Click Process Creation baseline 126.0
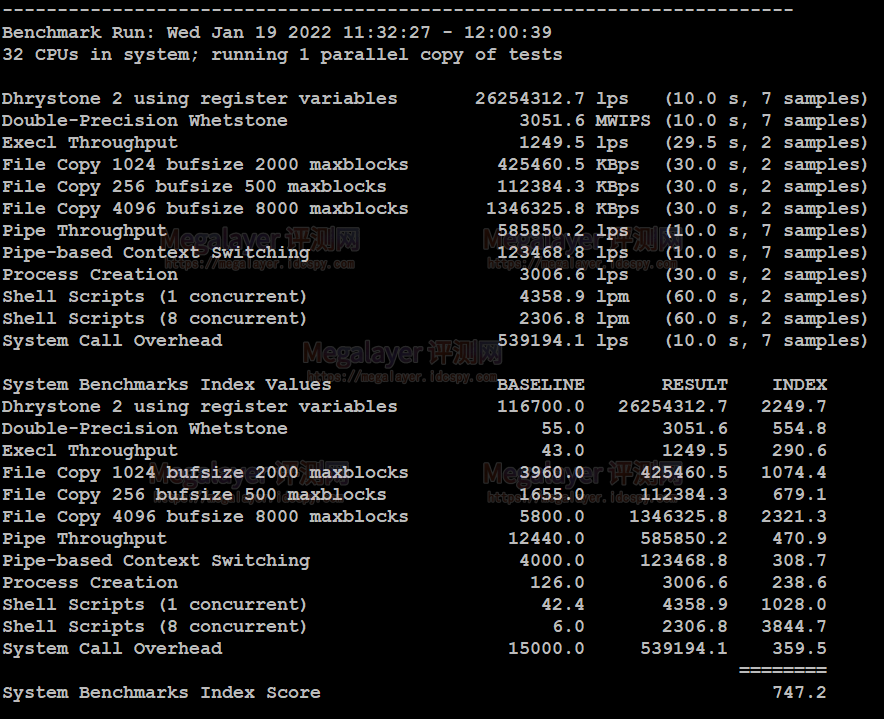The width and height of the screenshot is (884, 719). (557, 583)
